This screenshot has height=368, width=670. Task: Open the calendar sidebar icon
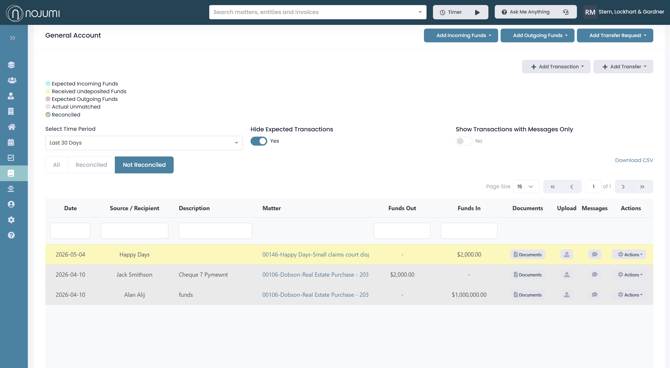11,142
